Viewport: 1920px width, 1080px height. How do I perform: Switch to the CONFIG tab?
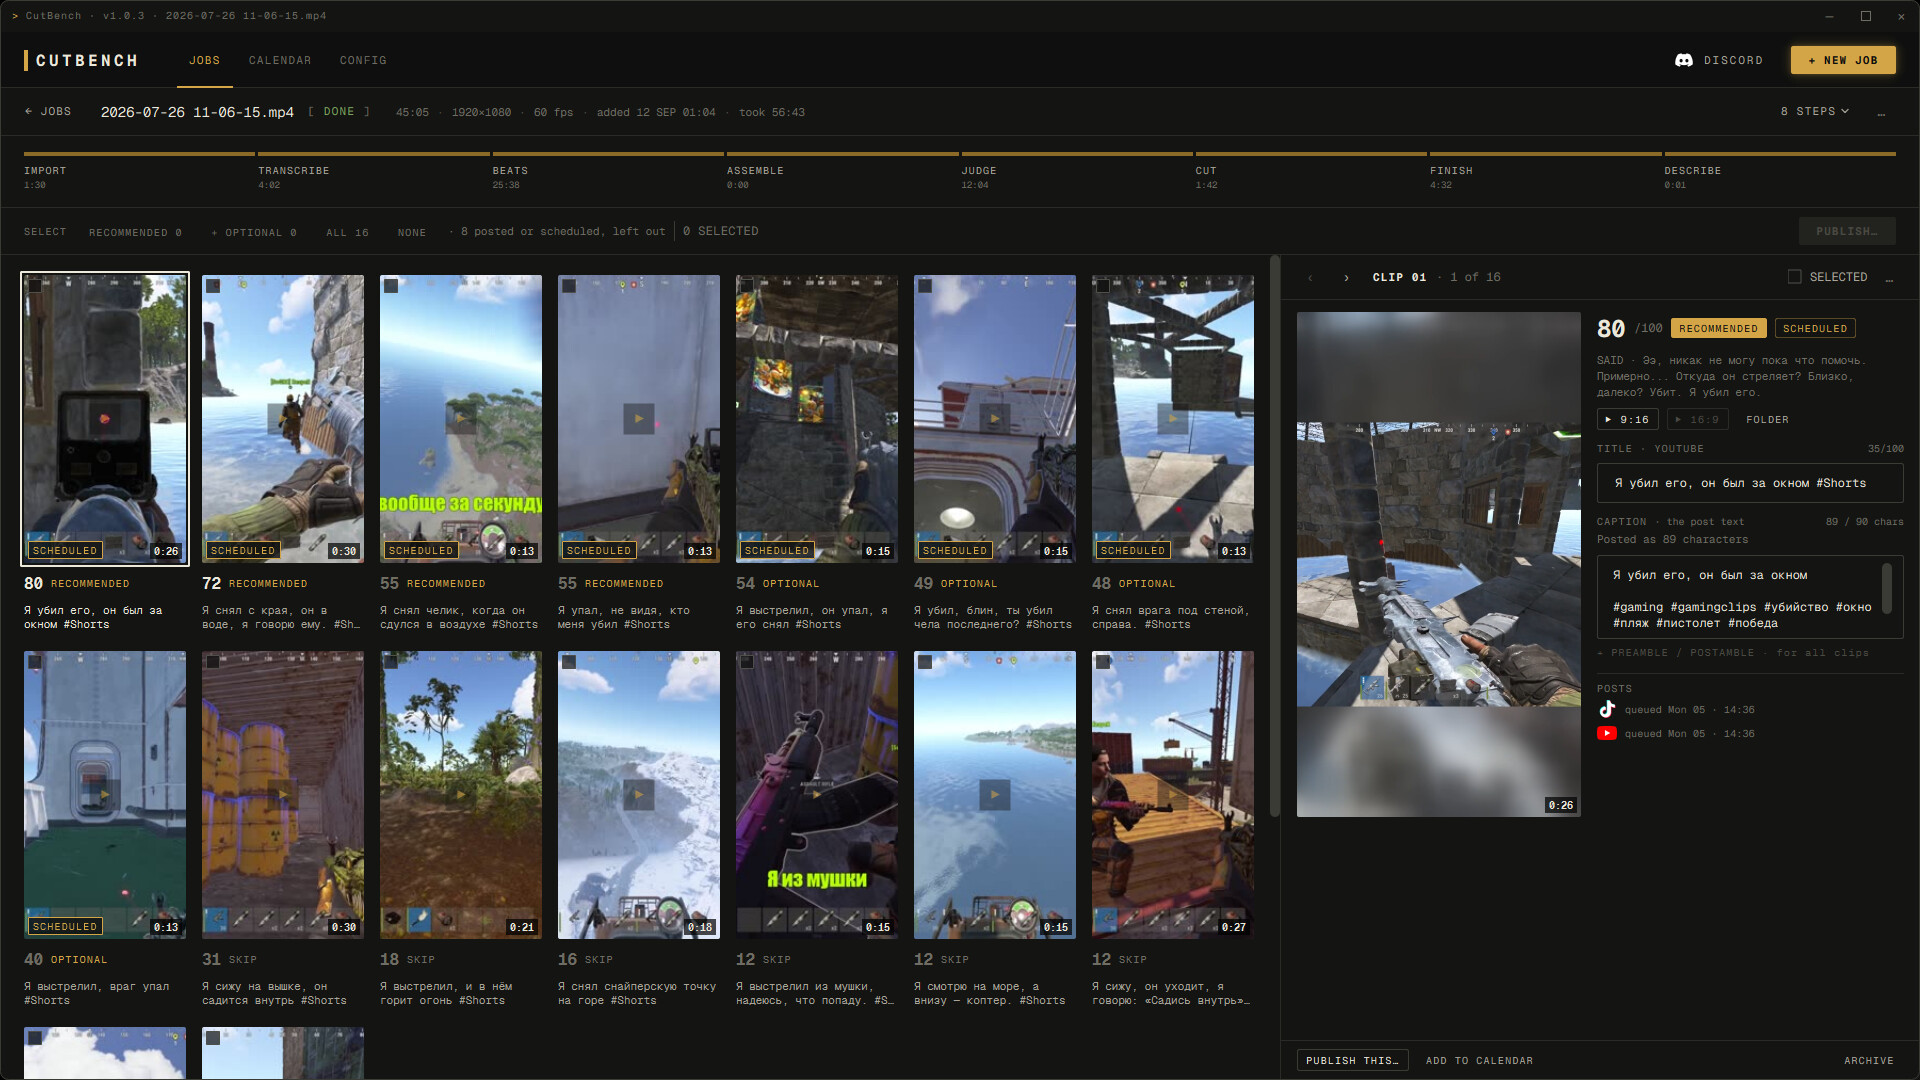[363, 60]
